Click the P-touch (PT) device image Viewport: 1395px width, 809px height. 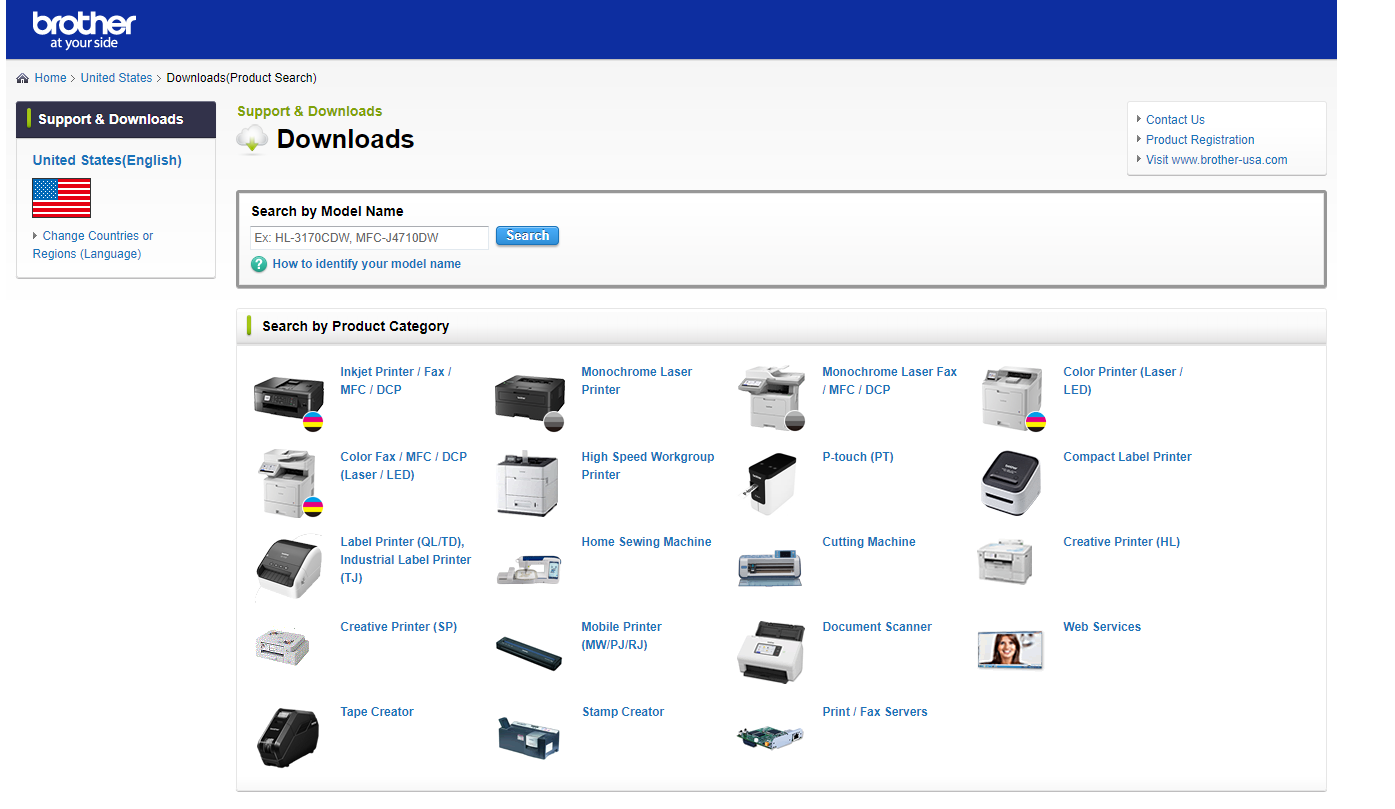coord(771,483)
